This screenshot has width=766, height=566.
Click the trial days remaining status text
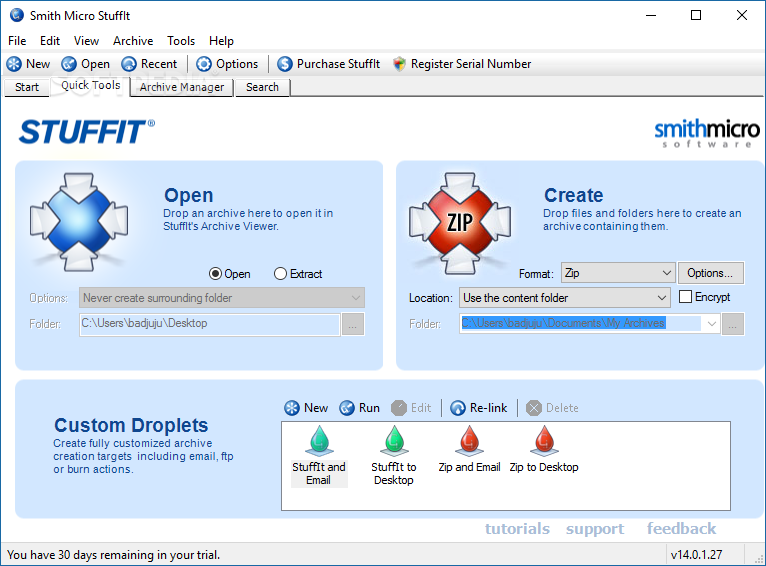pos(113,555)
